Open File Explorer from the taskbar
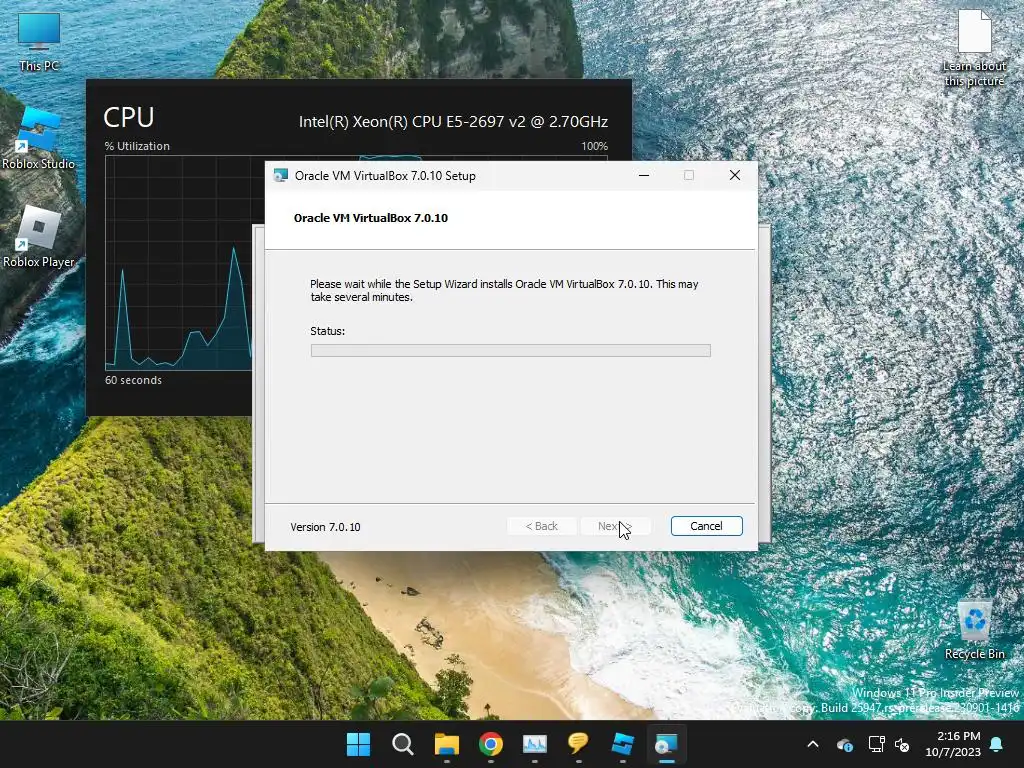Screen dimensions: 1024x768 pyautogui.click(x=447, y=744)
